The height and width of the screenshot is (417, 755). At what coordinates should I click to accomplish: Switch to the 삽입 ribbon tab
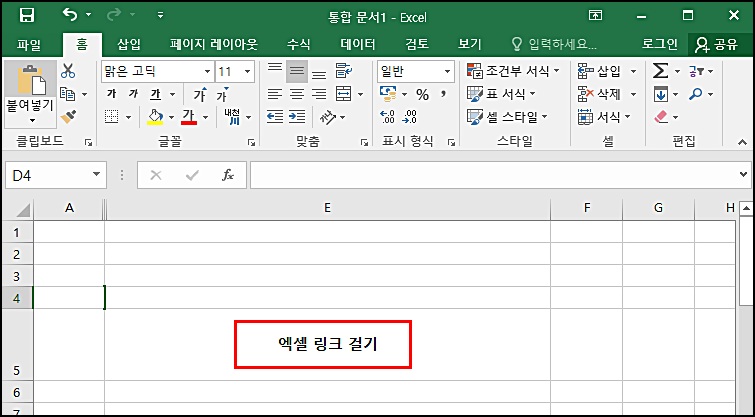tap(129, 45)
